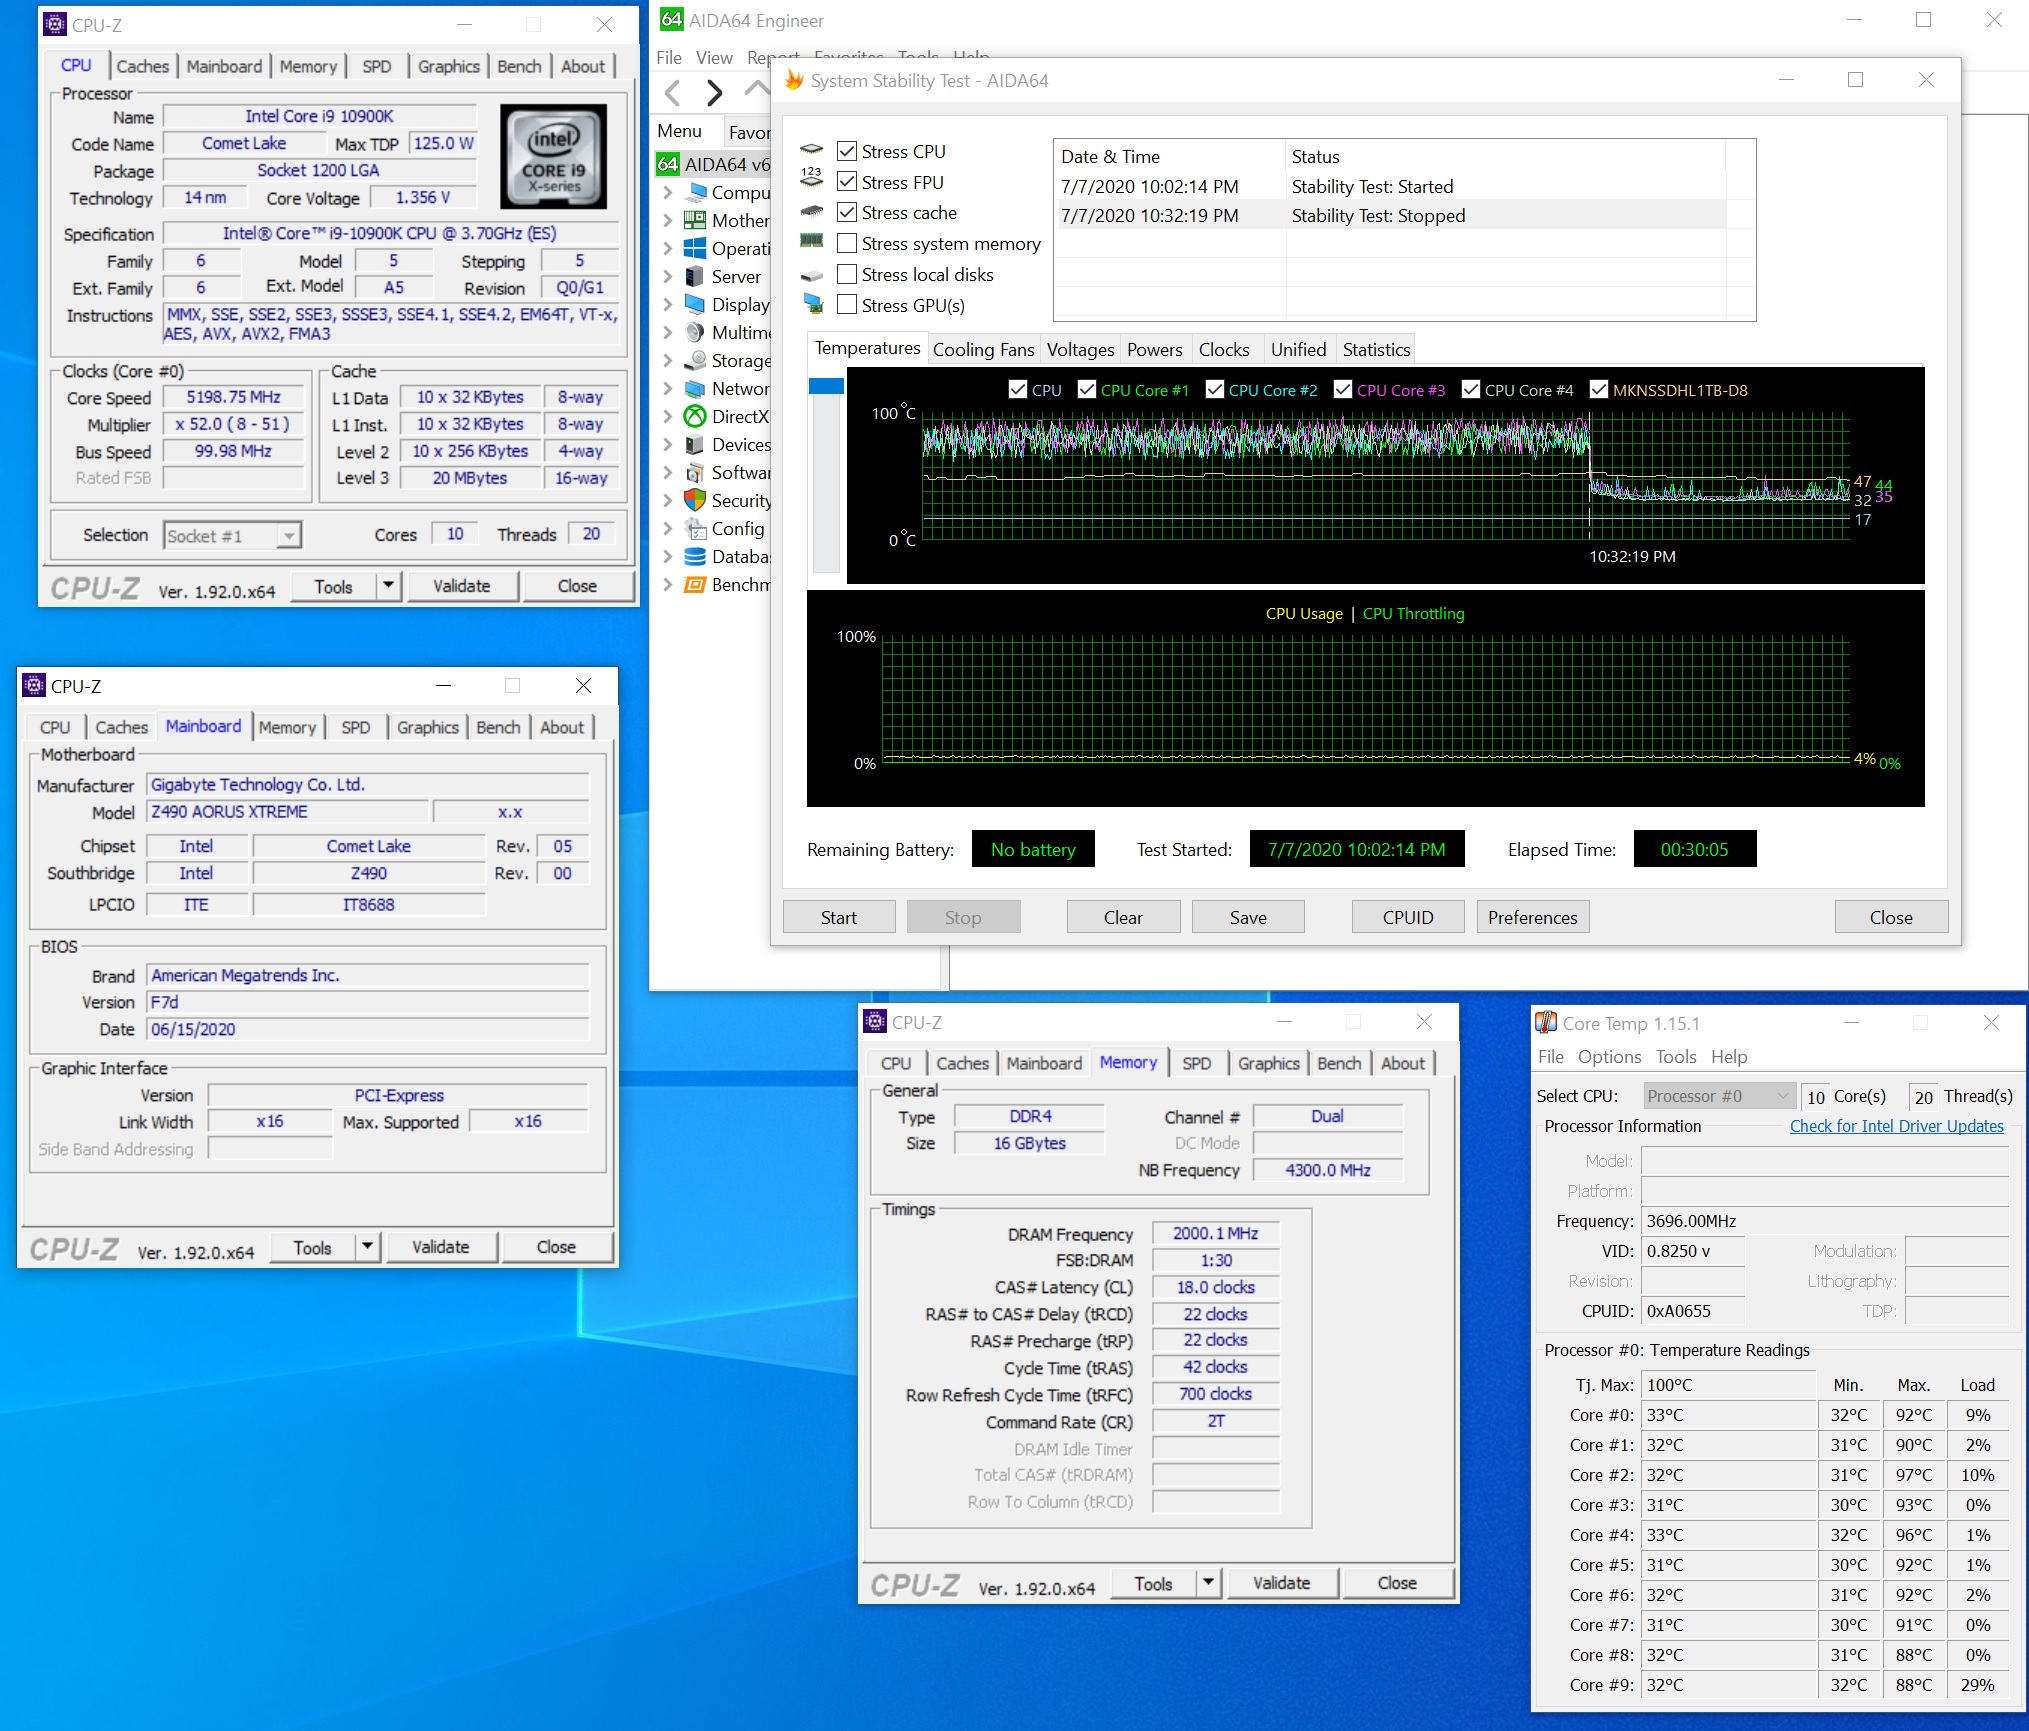
Task: Switch to the Cooling Fans tab
Action: pos(982,349)
